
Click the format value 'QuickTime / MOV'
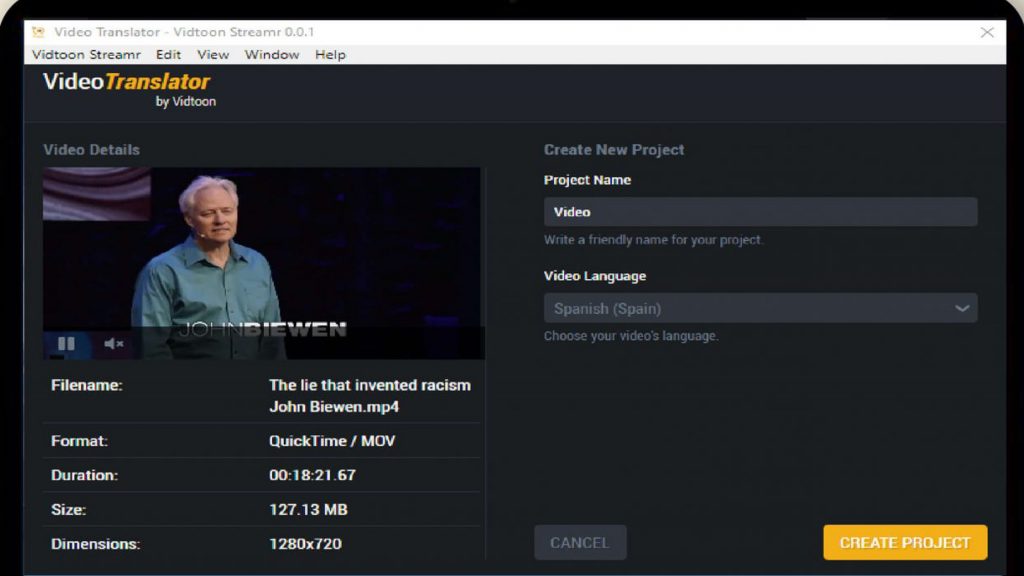click(x=332, y=441)
